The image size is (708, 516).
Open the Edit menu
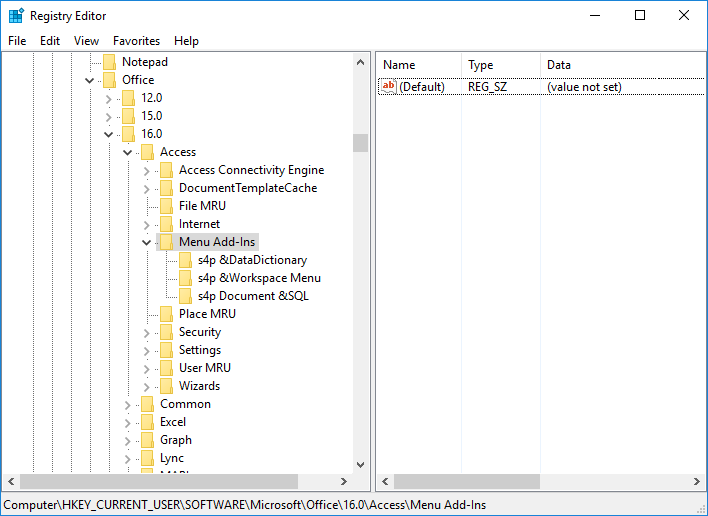[x=50, y=41]
